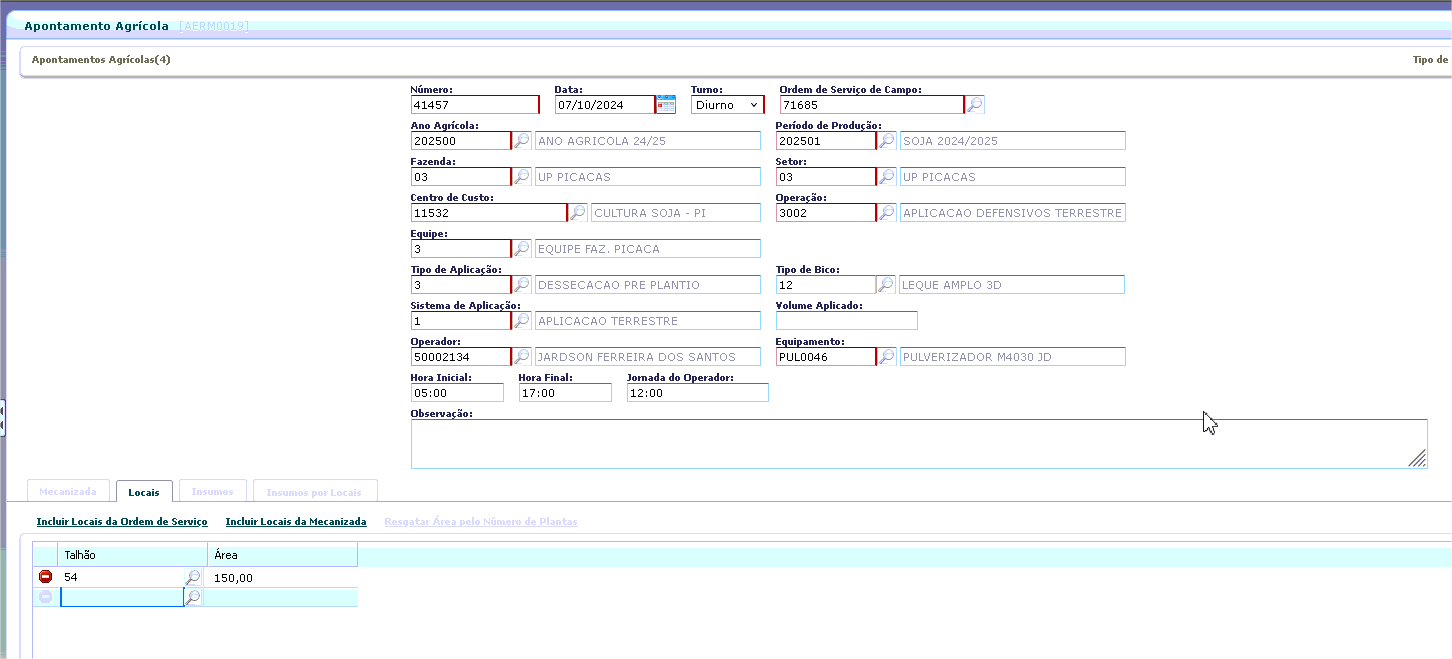This screenshot has height=659, width=1452.
Task: Click the Ano Agrícola code field 202500
Action: pos(461,140)
